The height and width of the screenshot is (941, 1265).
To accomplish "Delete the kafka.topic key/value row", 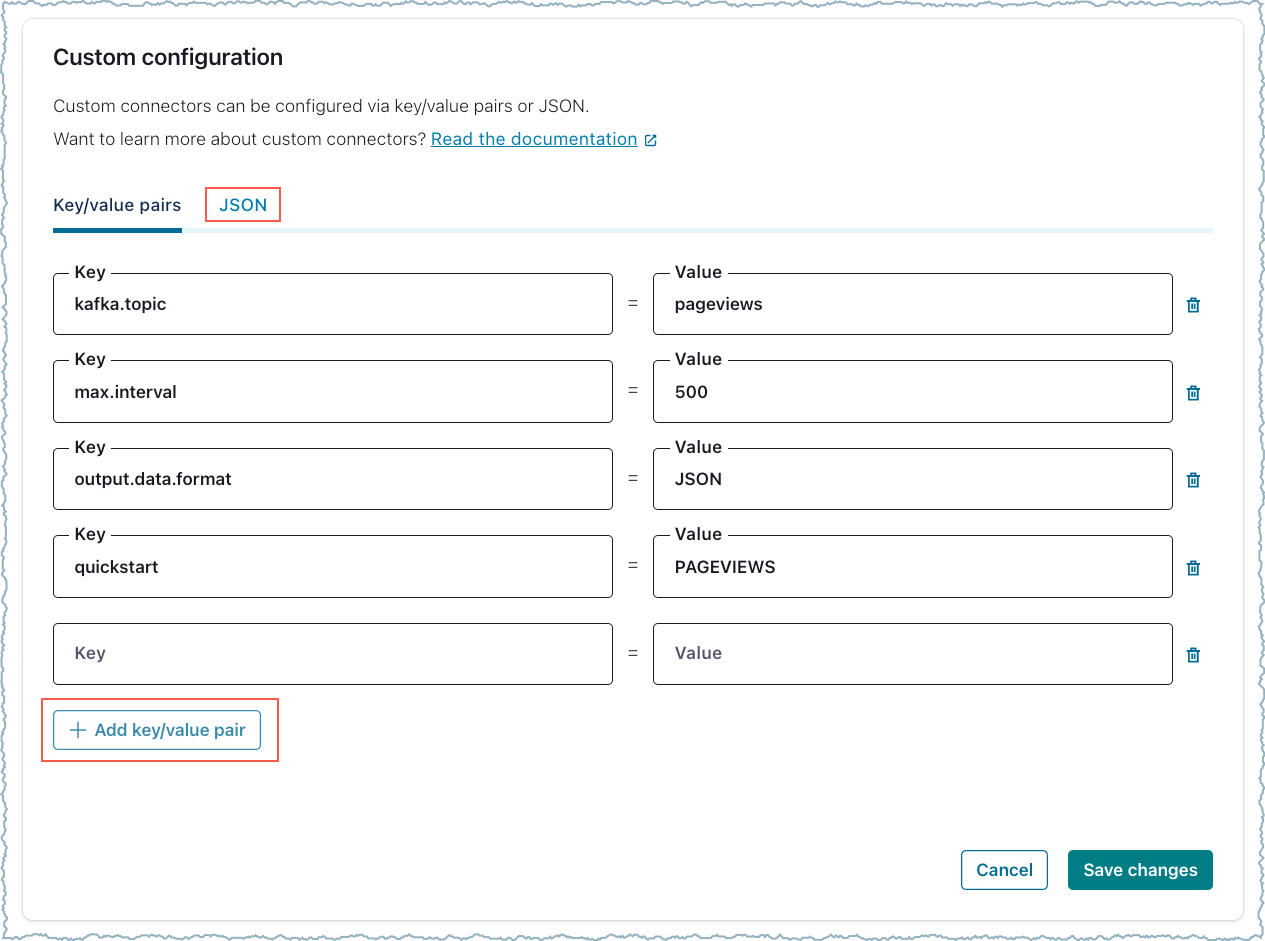I will point(1192,305).
